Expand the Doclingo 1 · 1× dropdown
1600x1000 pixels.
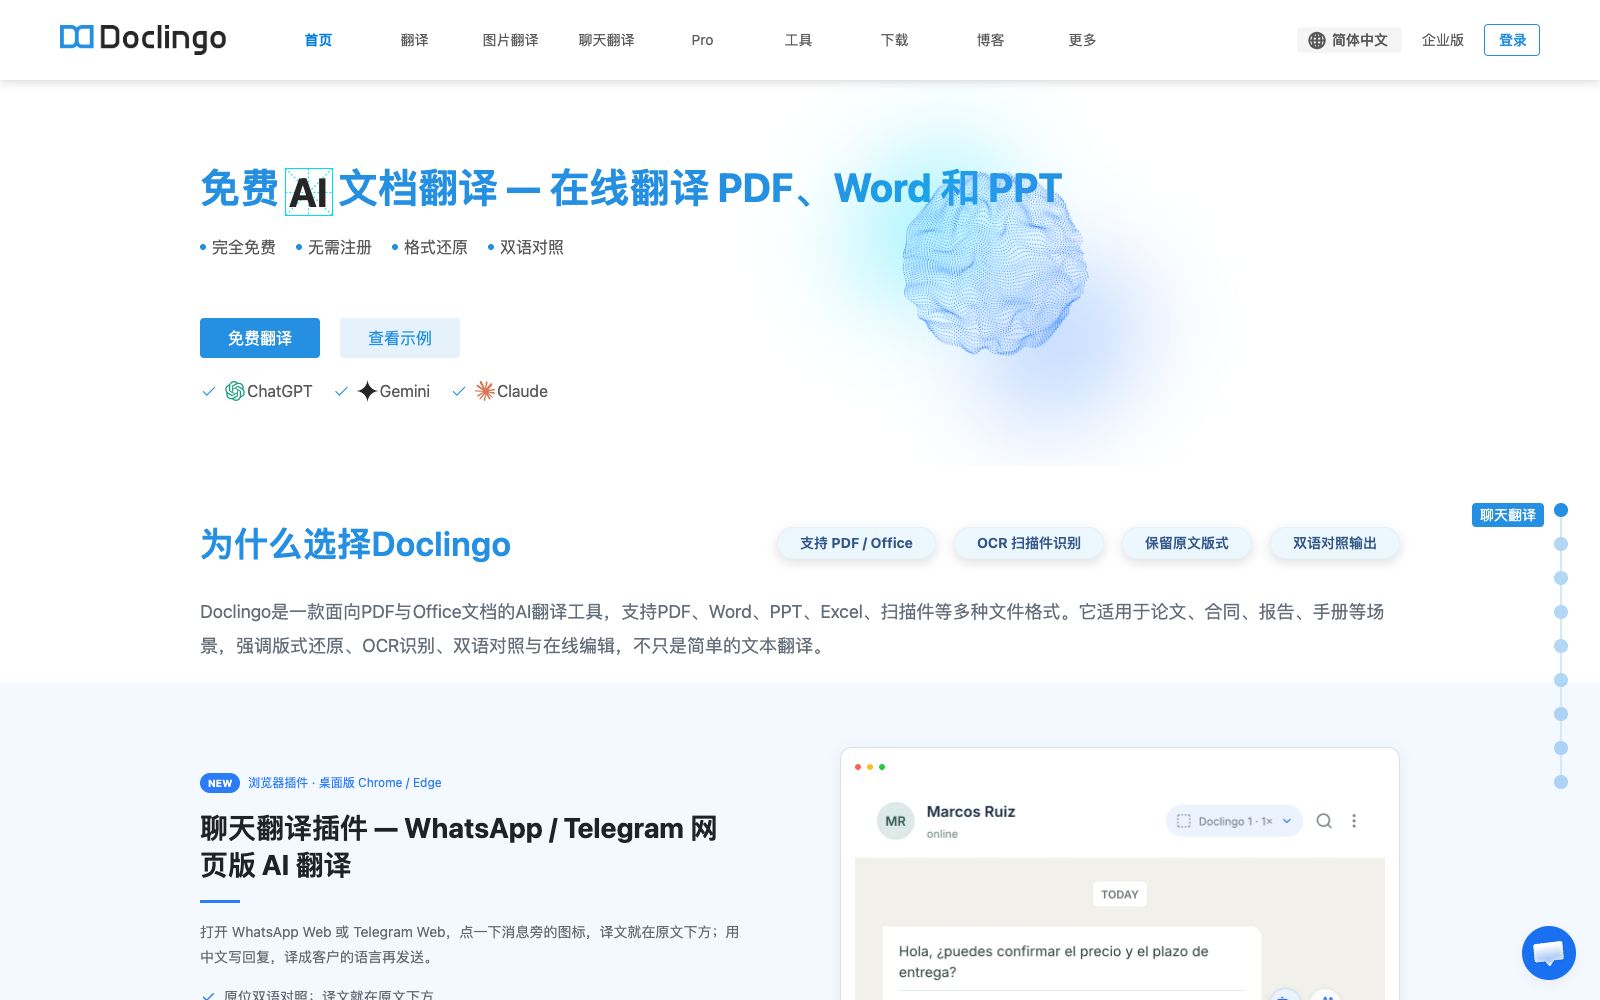1234,821
